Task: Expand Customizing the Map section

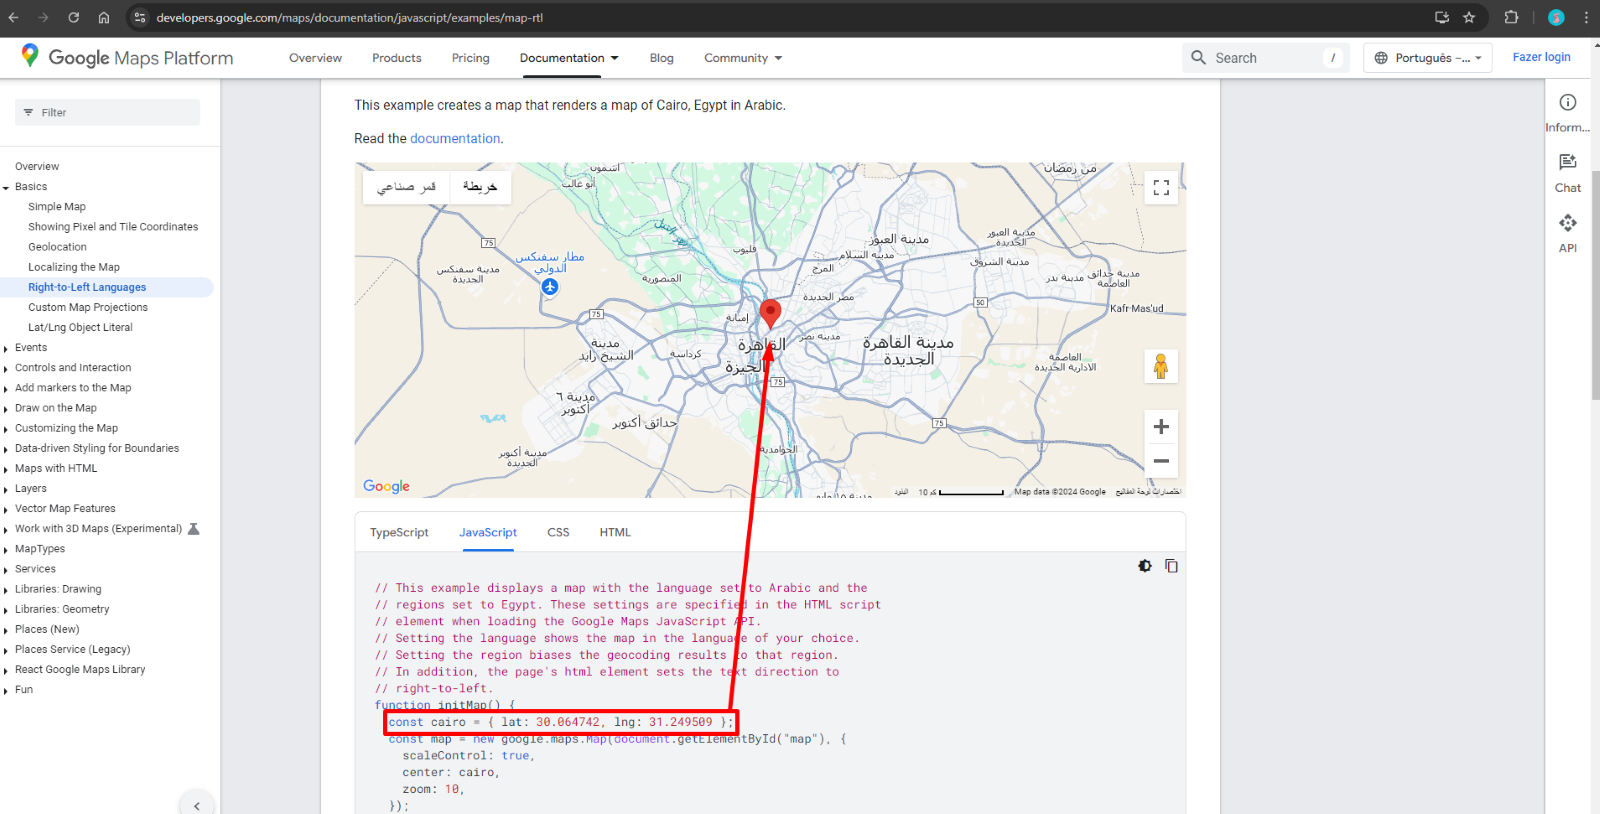Action: (6, 428)
